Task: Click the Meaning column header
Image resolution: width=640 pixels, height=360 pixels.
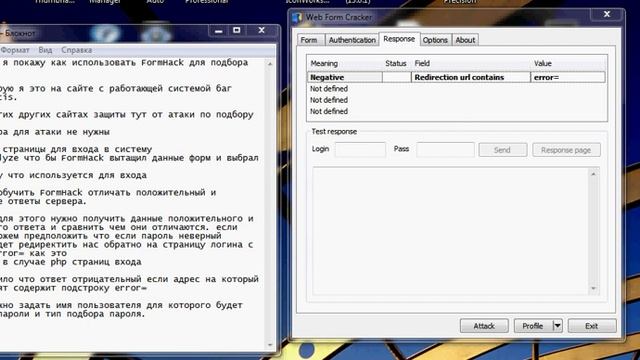Action: click(x=345, y=63)
